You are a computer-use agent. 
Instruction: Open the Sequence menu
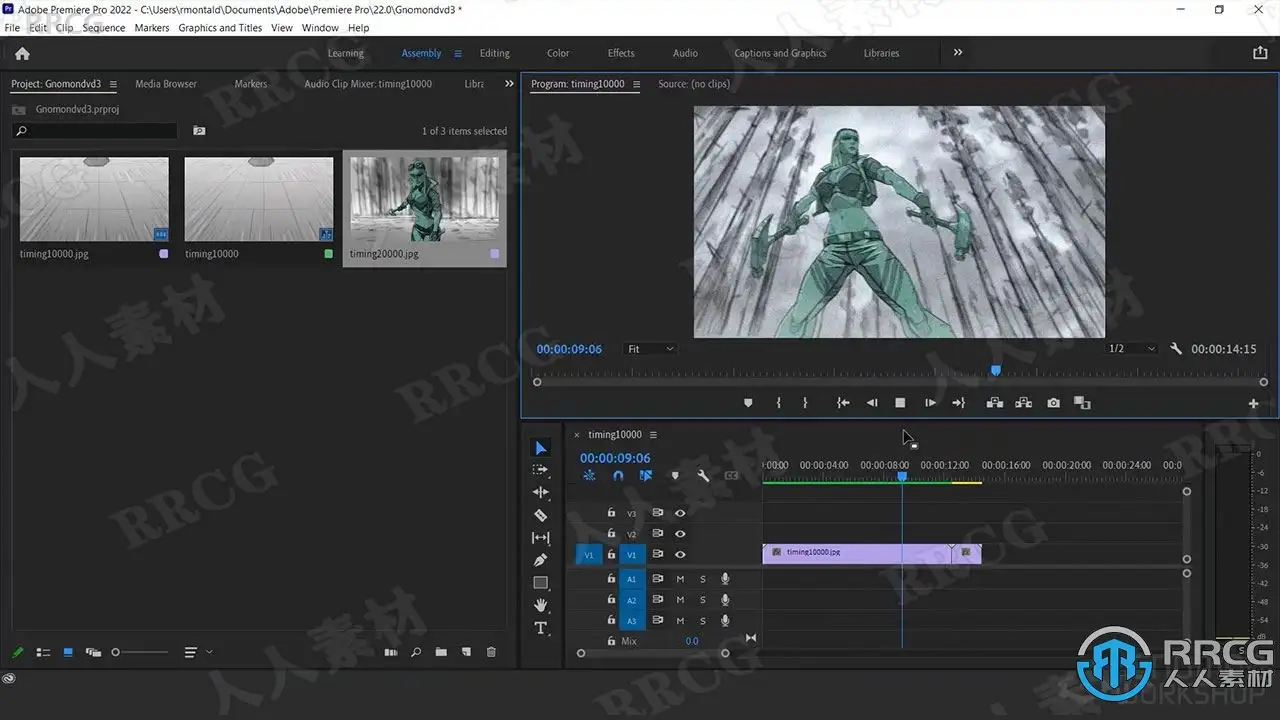point(103,28)
